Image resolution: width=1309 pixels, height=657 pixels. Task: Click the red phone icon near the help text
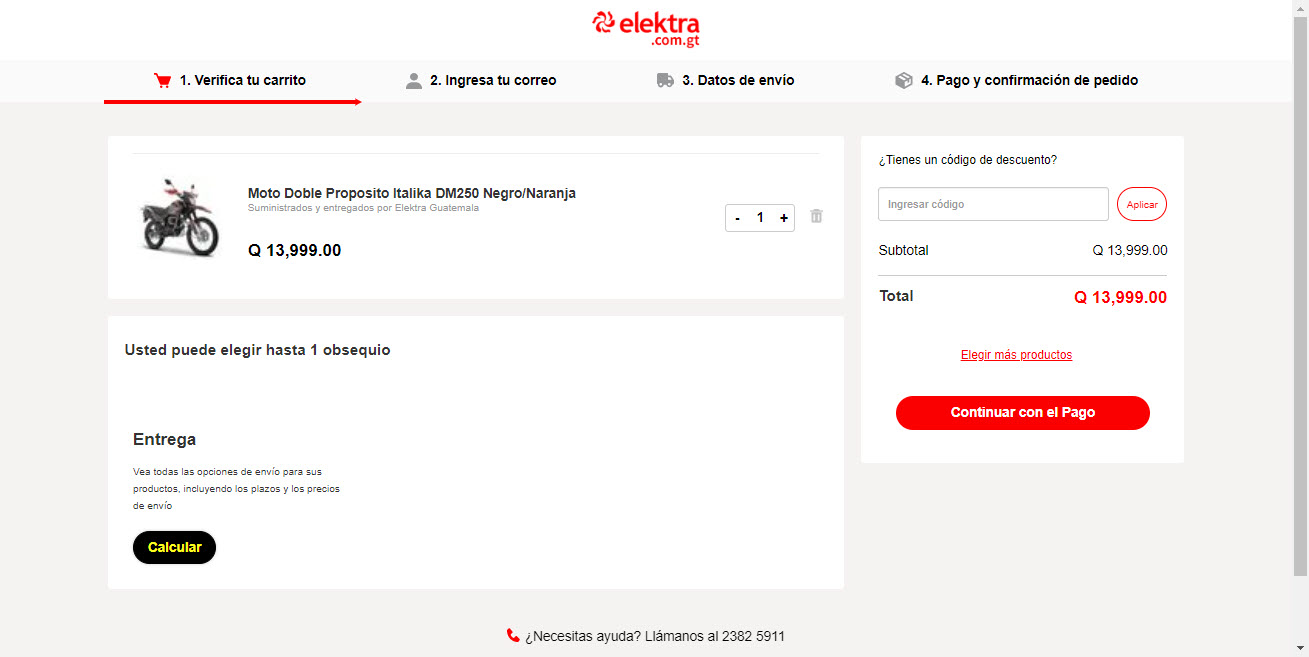tap(513, 635)
